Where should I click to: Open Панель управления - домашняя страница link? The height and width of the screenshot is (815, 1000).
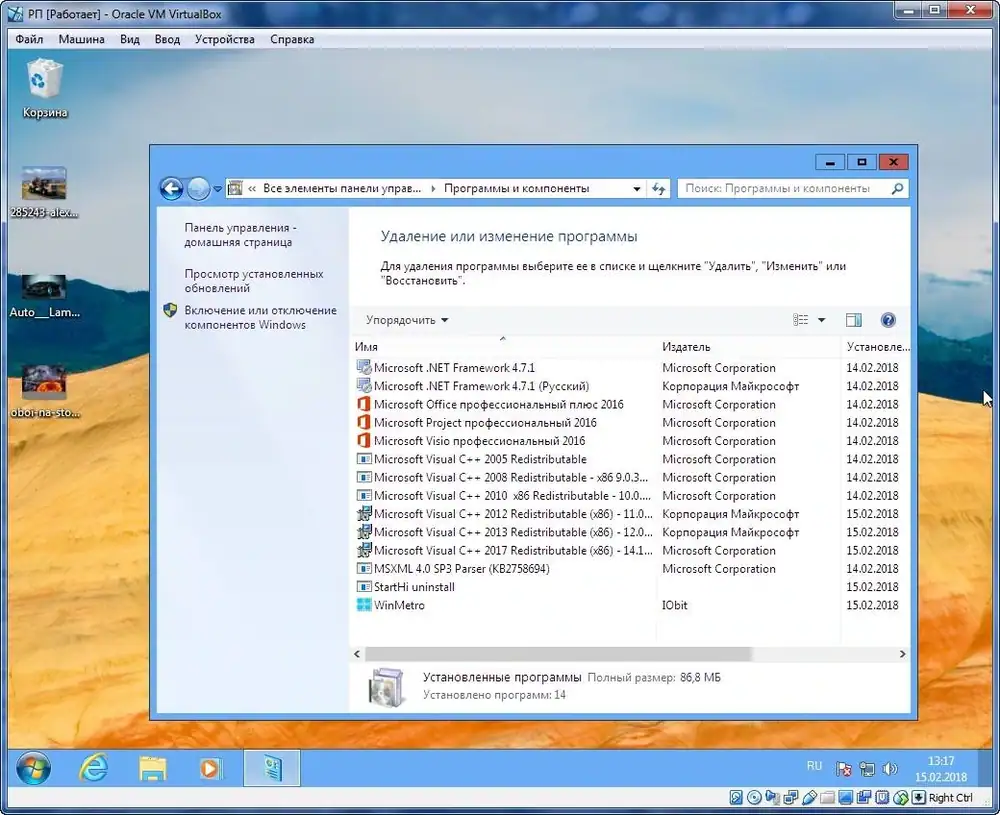coord(240,235)
